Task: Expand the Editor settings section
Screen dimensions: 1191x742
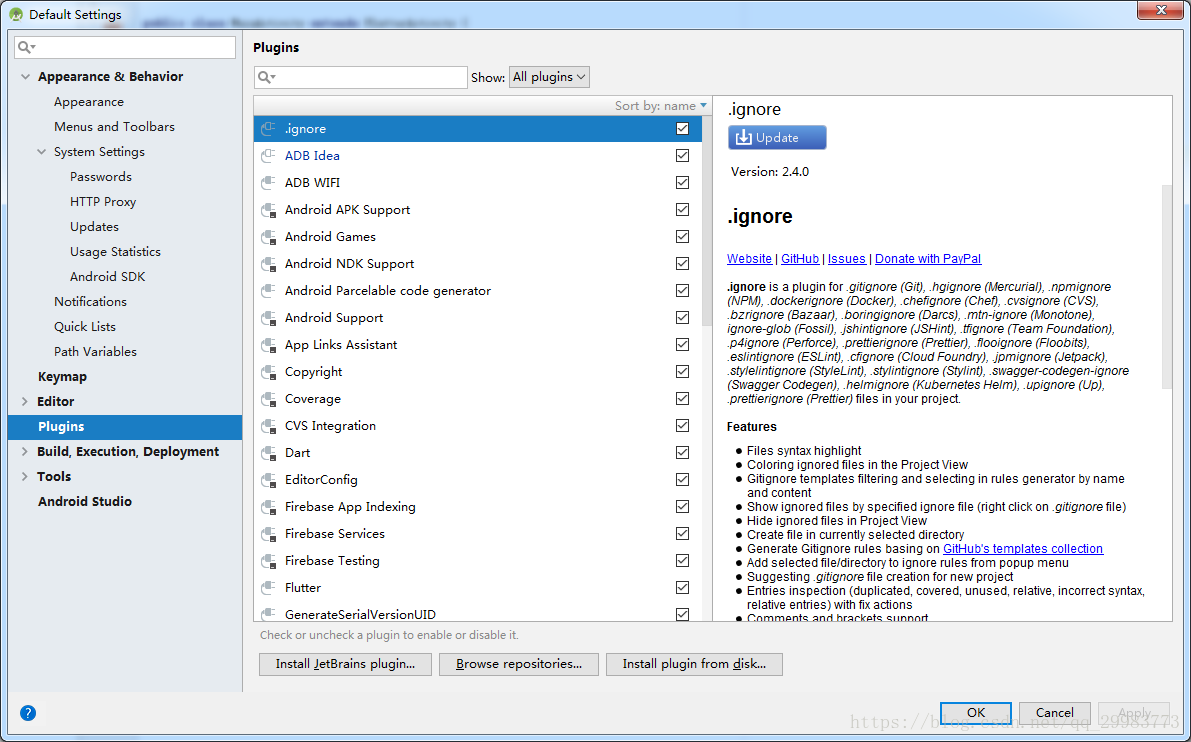Action: coord(24,402)
